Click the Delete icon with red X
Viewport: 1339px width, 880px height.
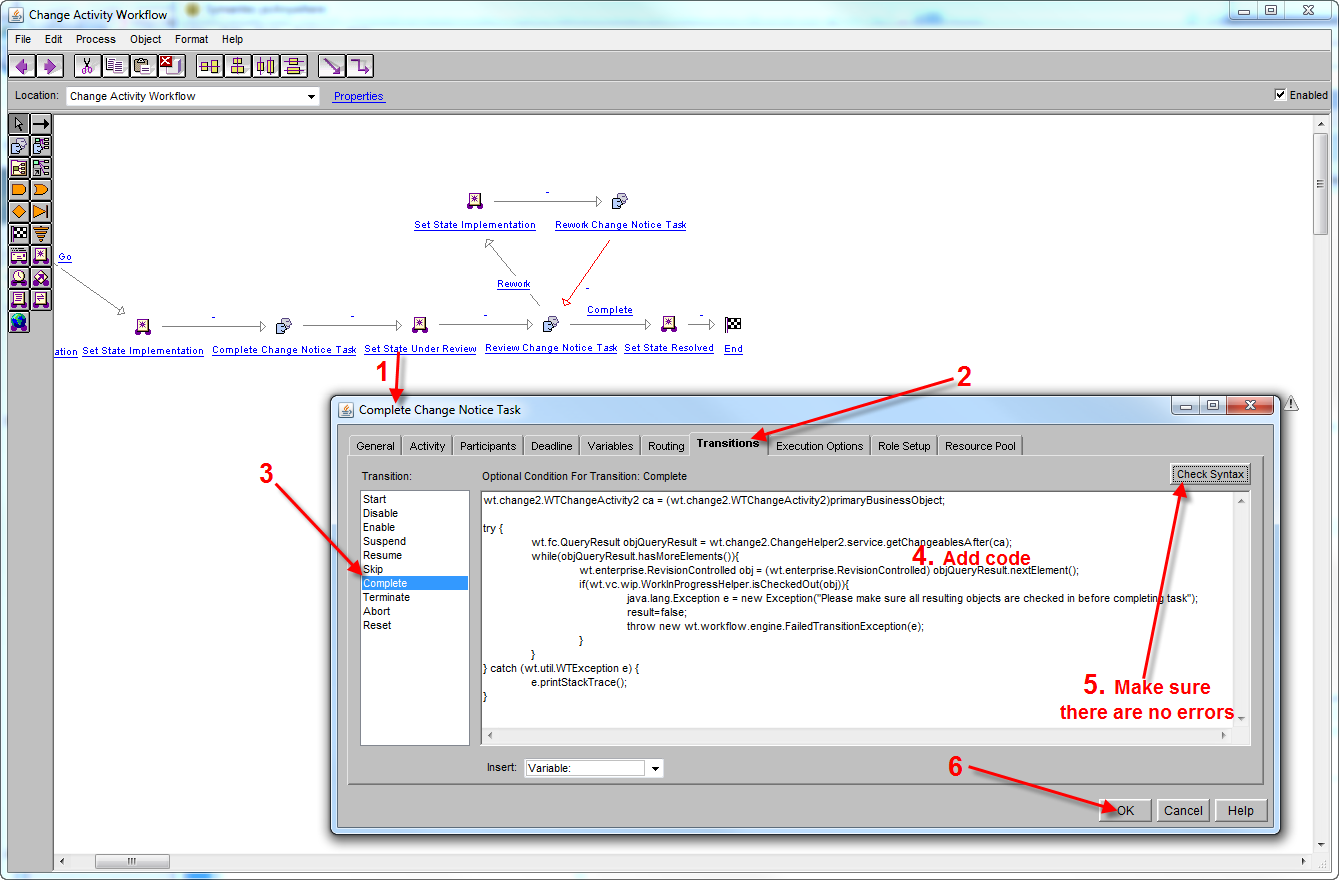pyautogui.click(x=171, y=66)
